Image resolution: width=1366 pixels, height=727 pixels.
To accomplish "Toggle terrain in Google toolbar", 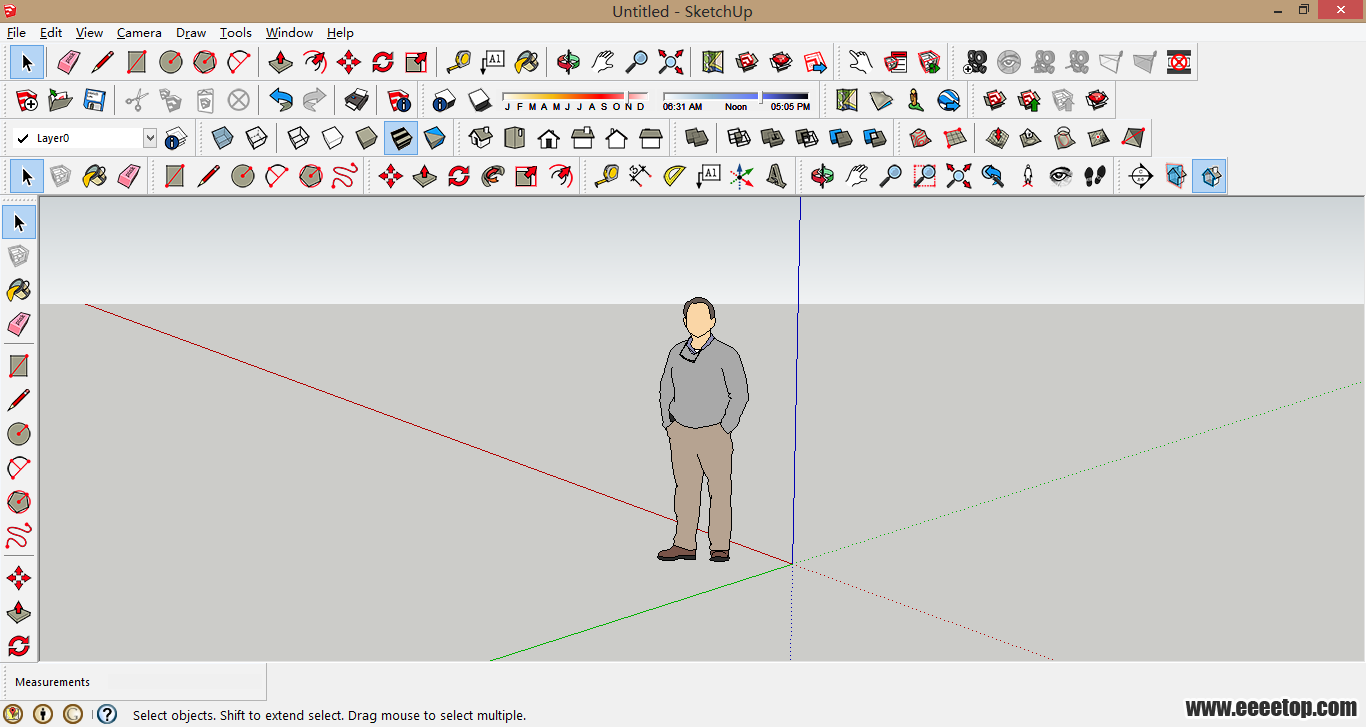I will tap(881, 100).
